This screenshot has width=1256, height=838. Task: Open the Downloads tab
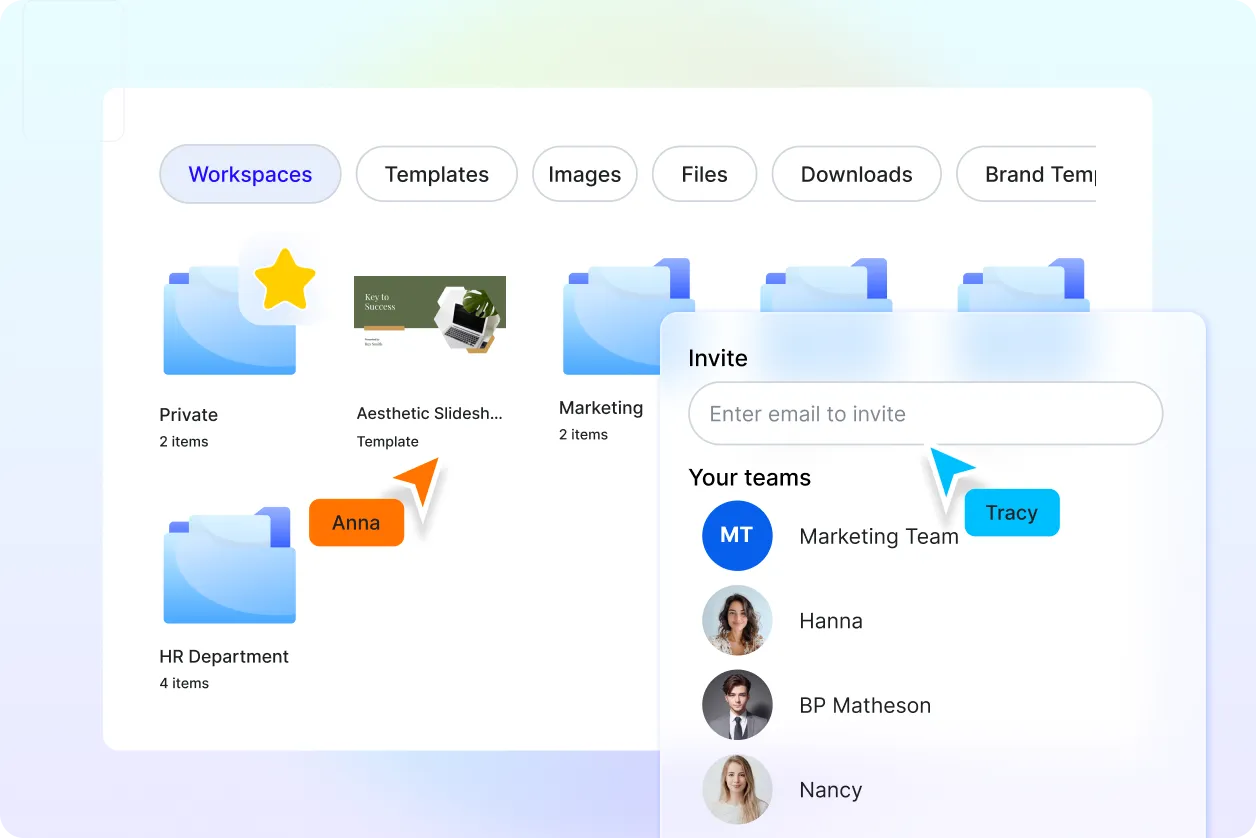856,174
